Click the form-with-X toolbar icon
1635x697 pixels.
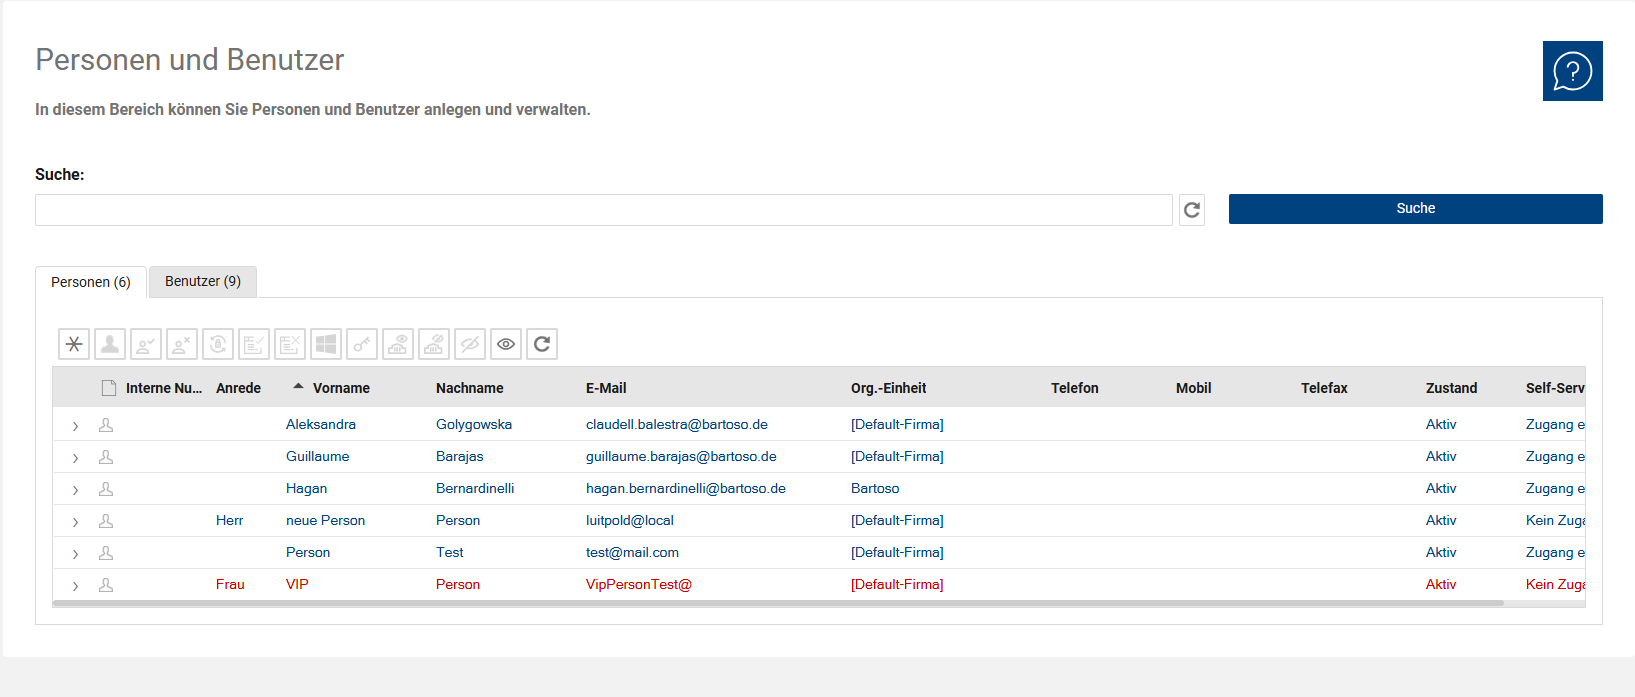pos(290,344)
